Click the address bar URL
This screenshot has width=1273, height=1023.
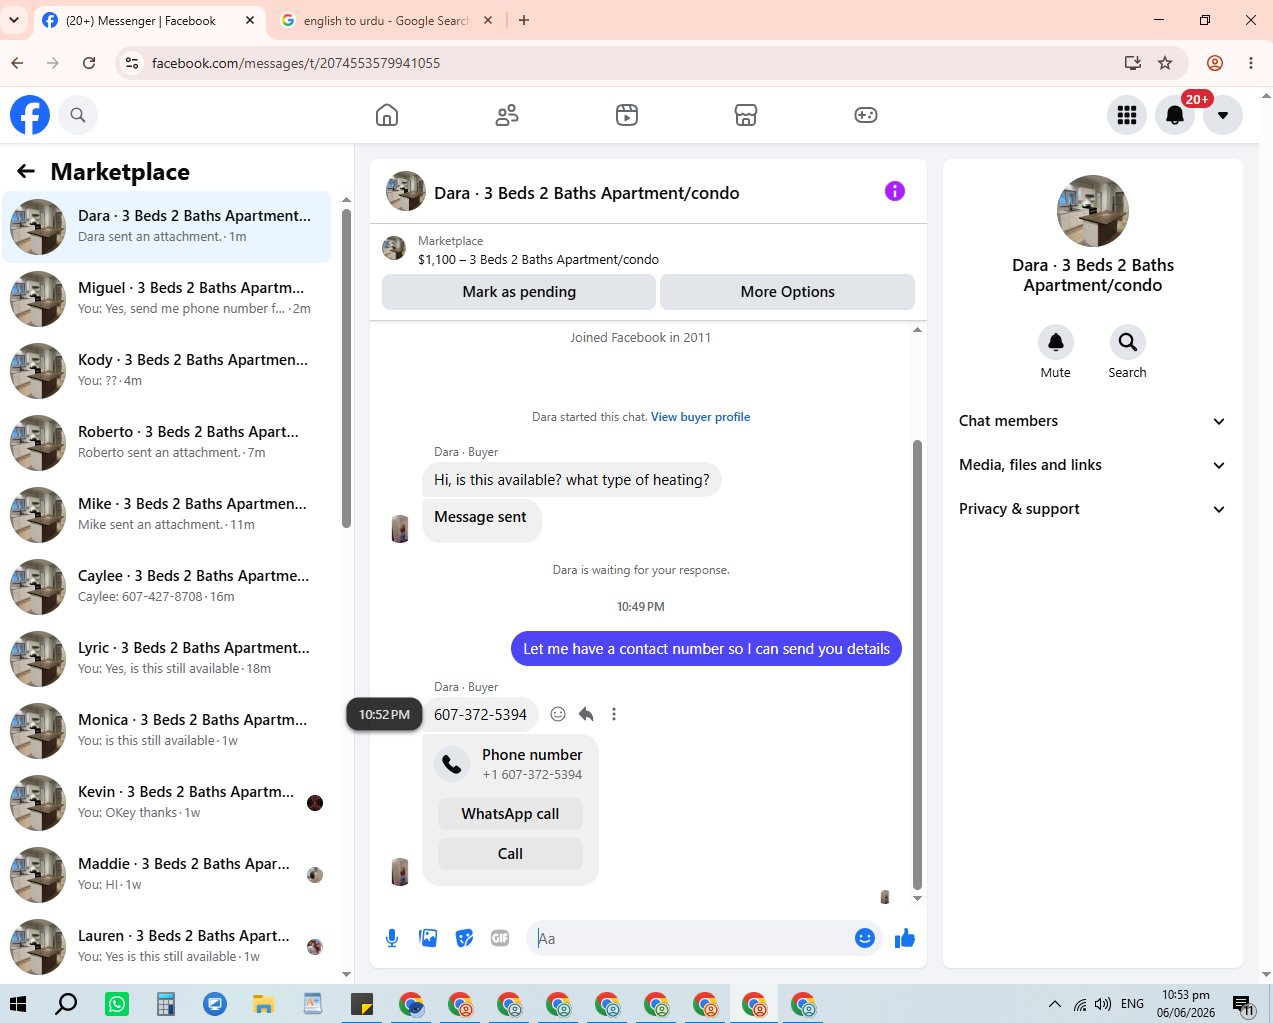pyautogui.click(x=296, y=63)
